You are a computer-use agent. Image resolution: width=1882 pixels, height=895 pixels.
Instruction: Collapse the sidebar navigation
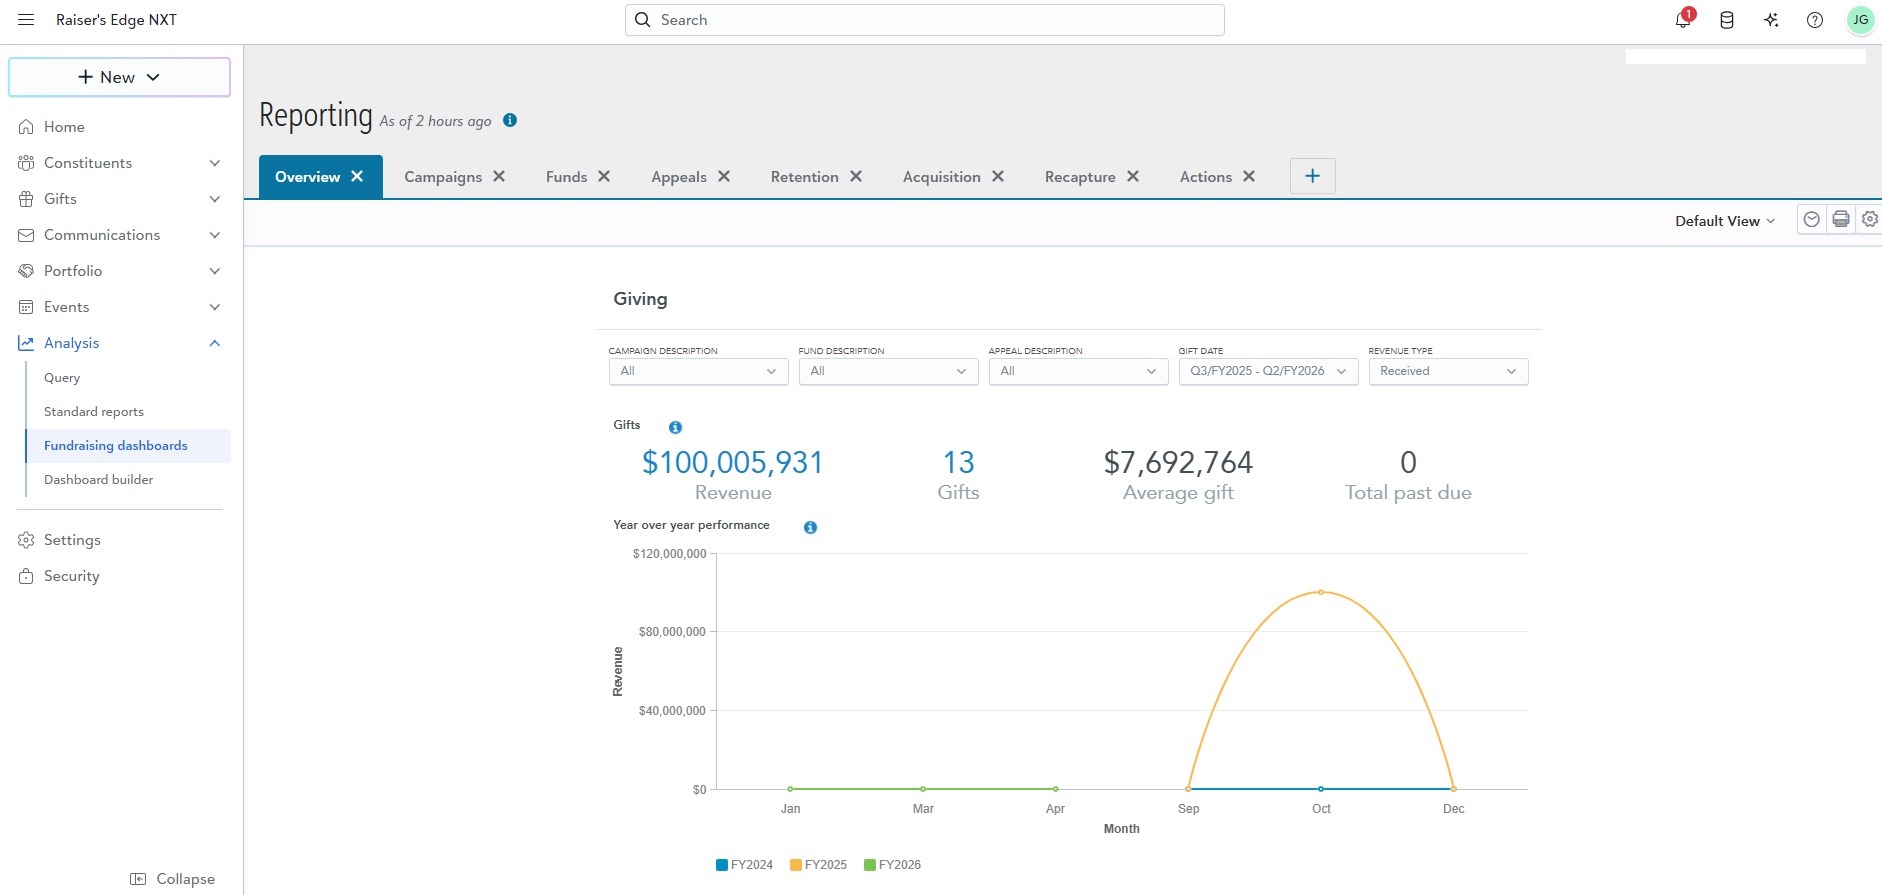point(172,879)
